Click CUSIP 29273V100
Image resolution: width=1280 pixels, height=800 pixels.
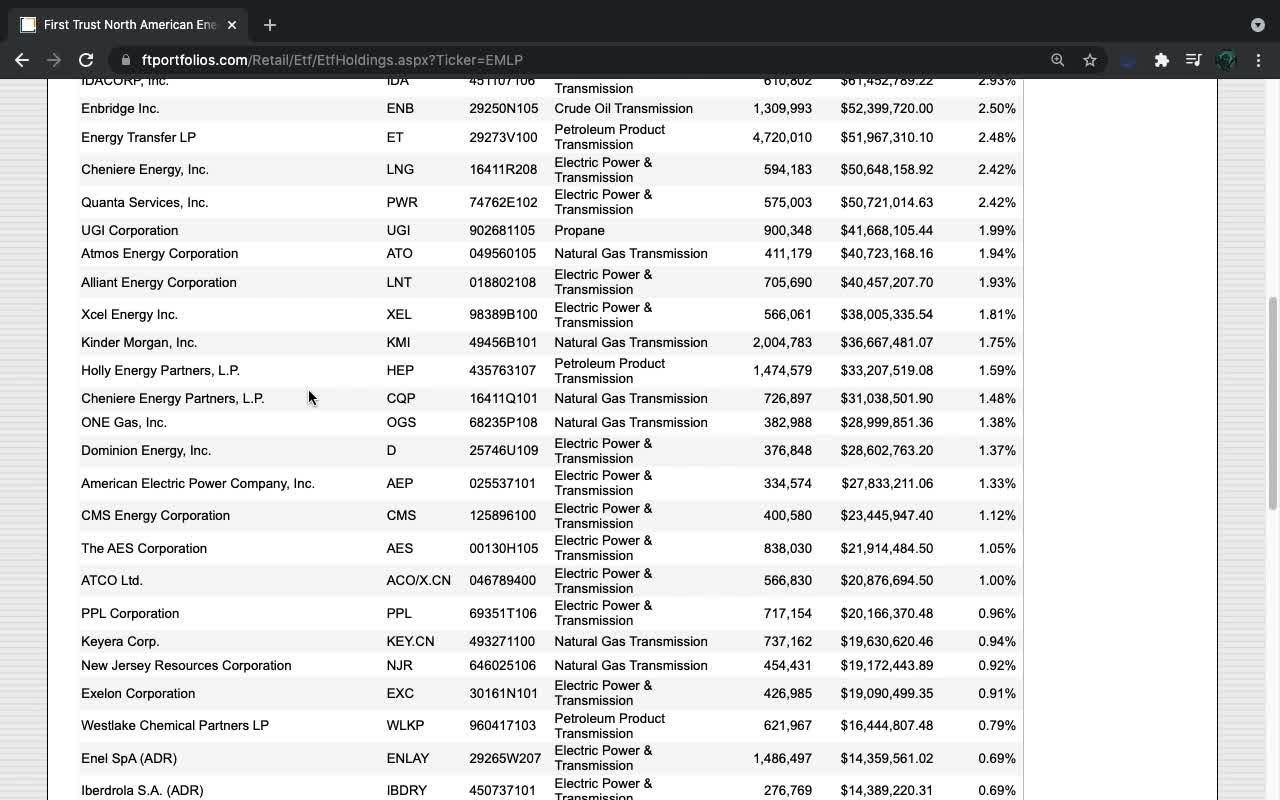503,137
